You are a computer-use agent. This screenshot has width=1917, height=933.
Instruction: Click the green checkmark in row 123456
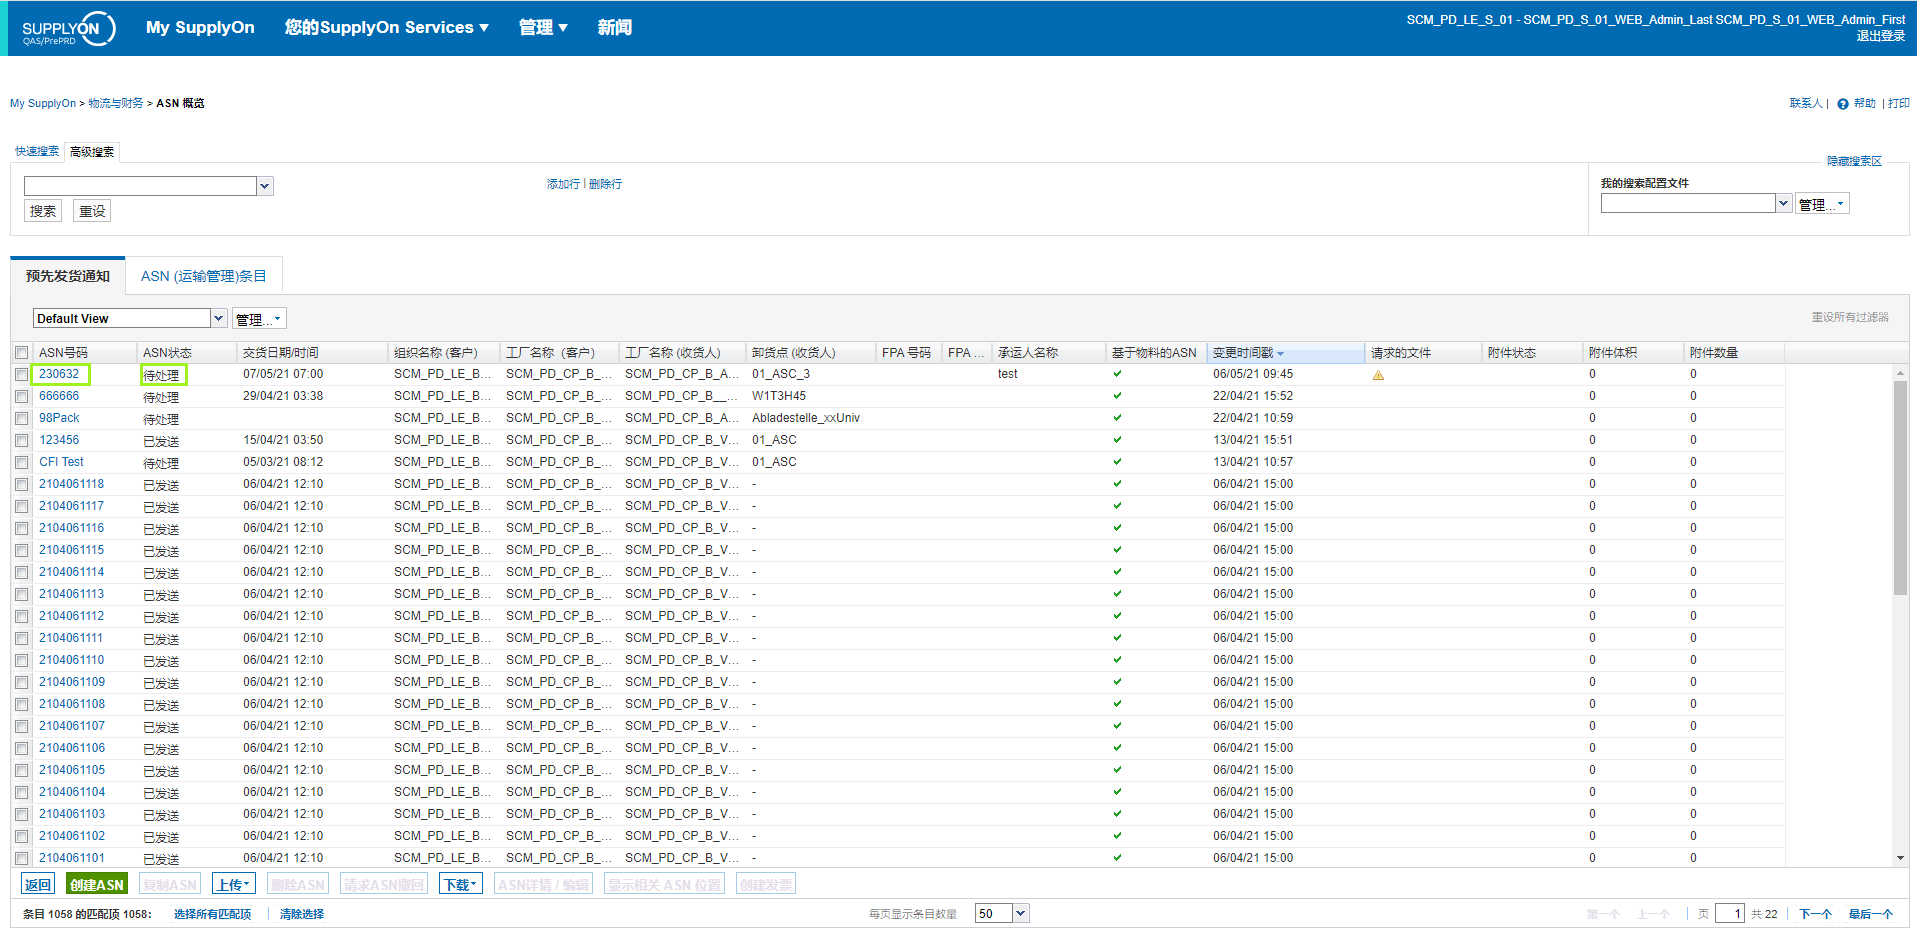click(x=1117, y=440)
